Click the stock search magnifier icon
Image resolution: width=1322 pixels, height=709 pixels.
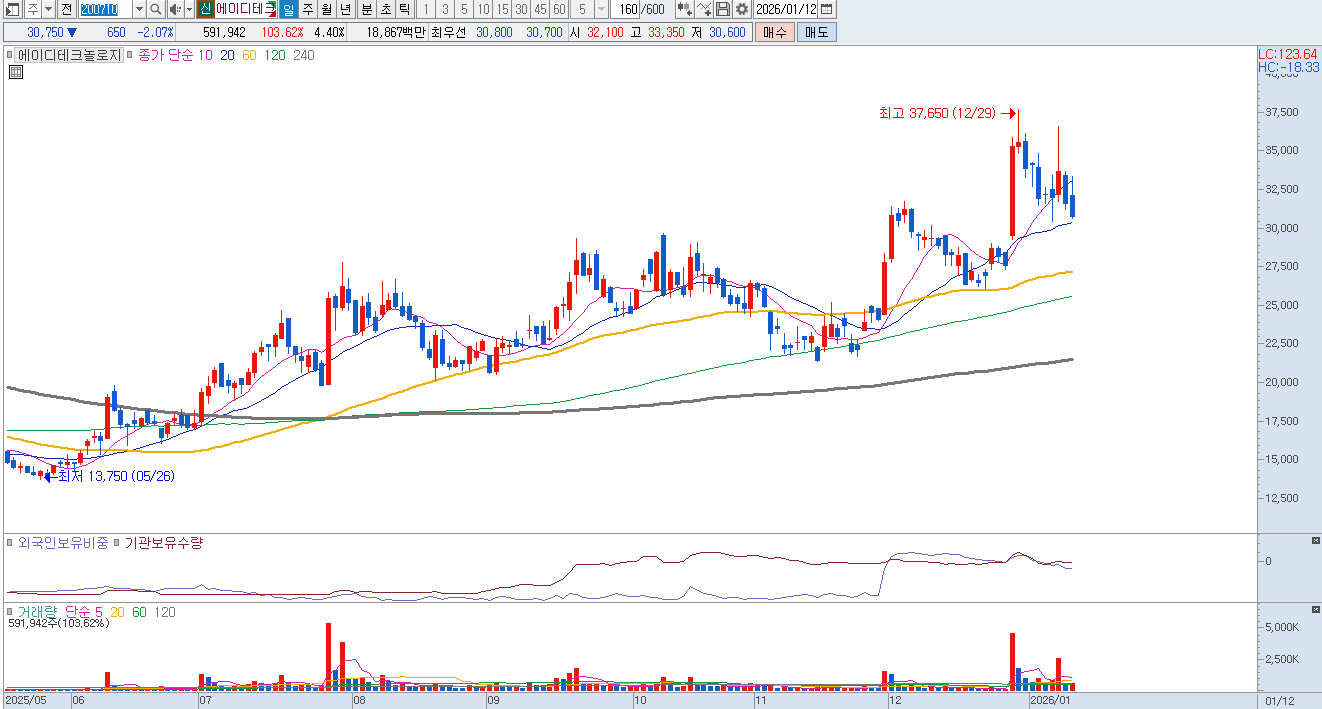pyautogui.click(x=156, y=9)
